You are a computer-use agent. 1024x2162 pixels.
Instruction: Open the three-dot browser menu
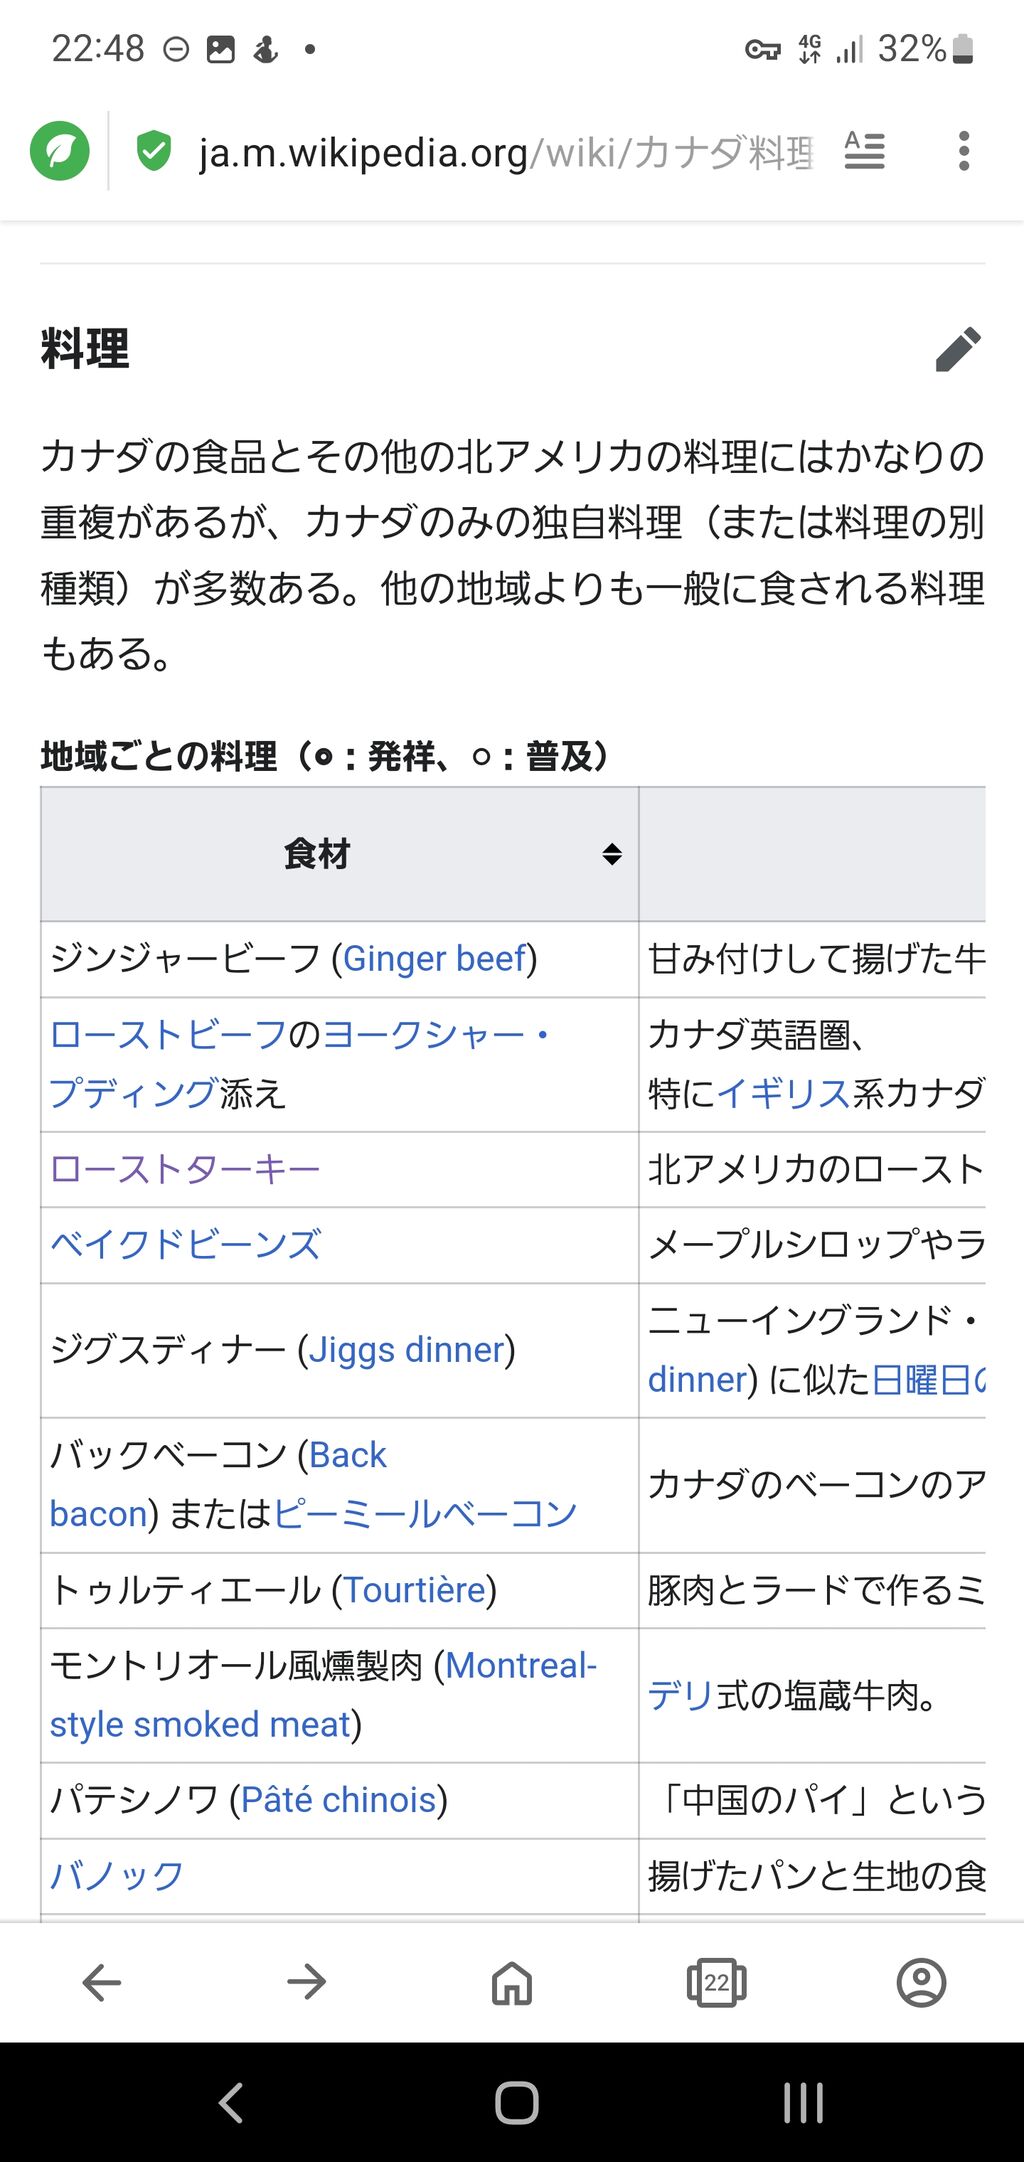[963, 151]
